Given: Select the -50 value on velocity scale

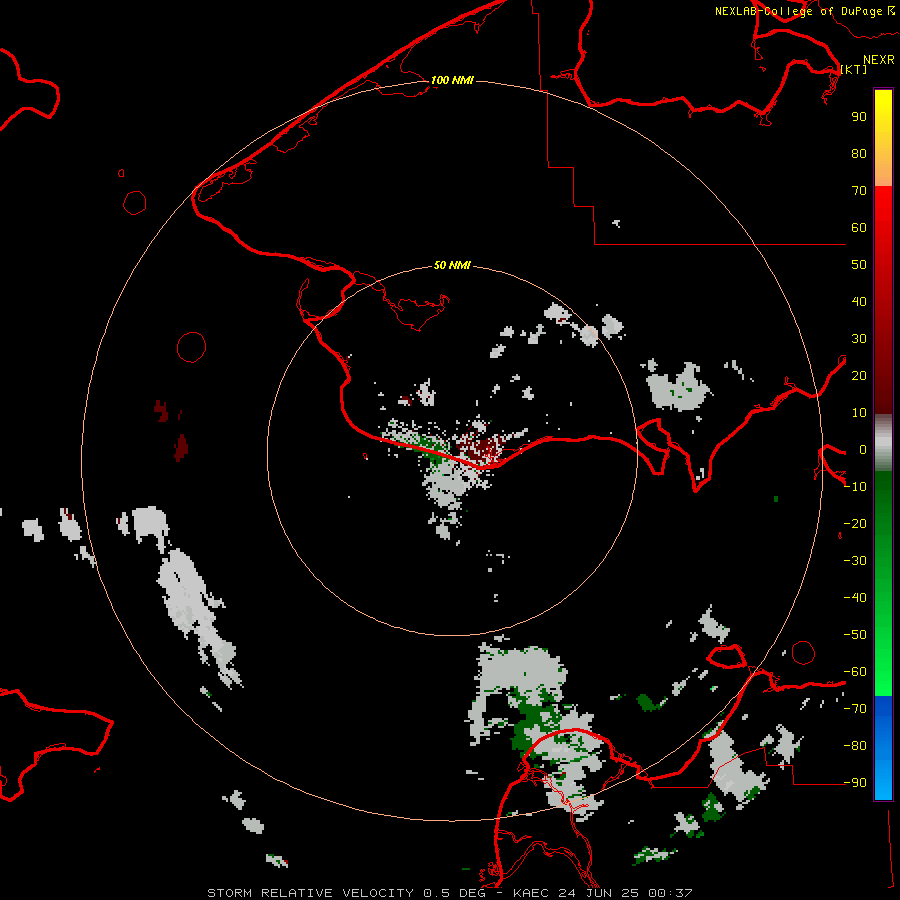Looking at the screenshot, I should (x=855, y=635).
